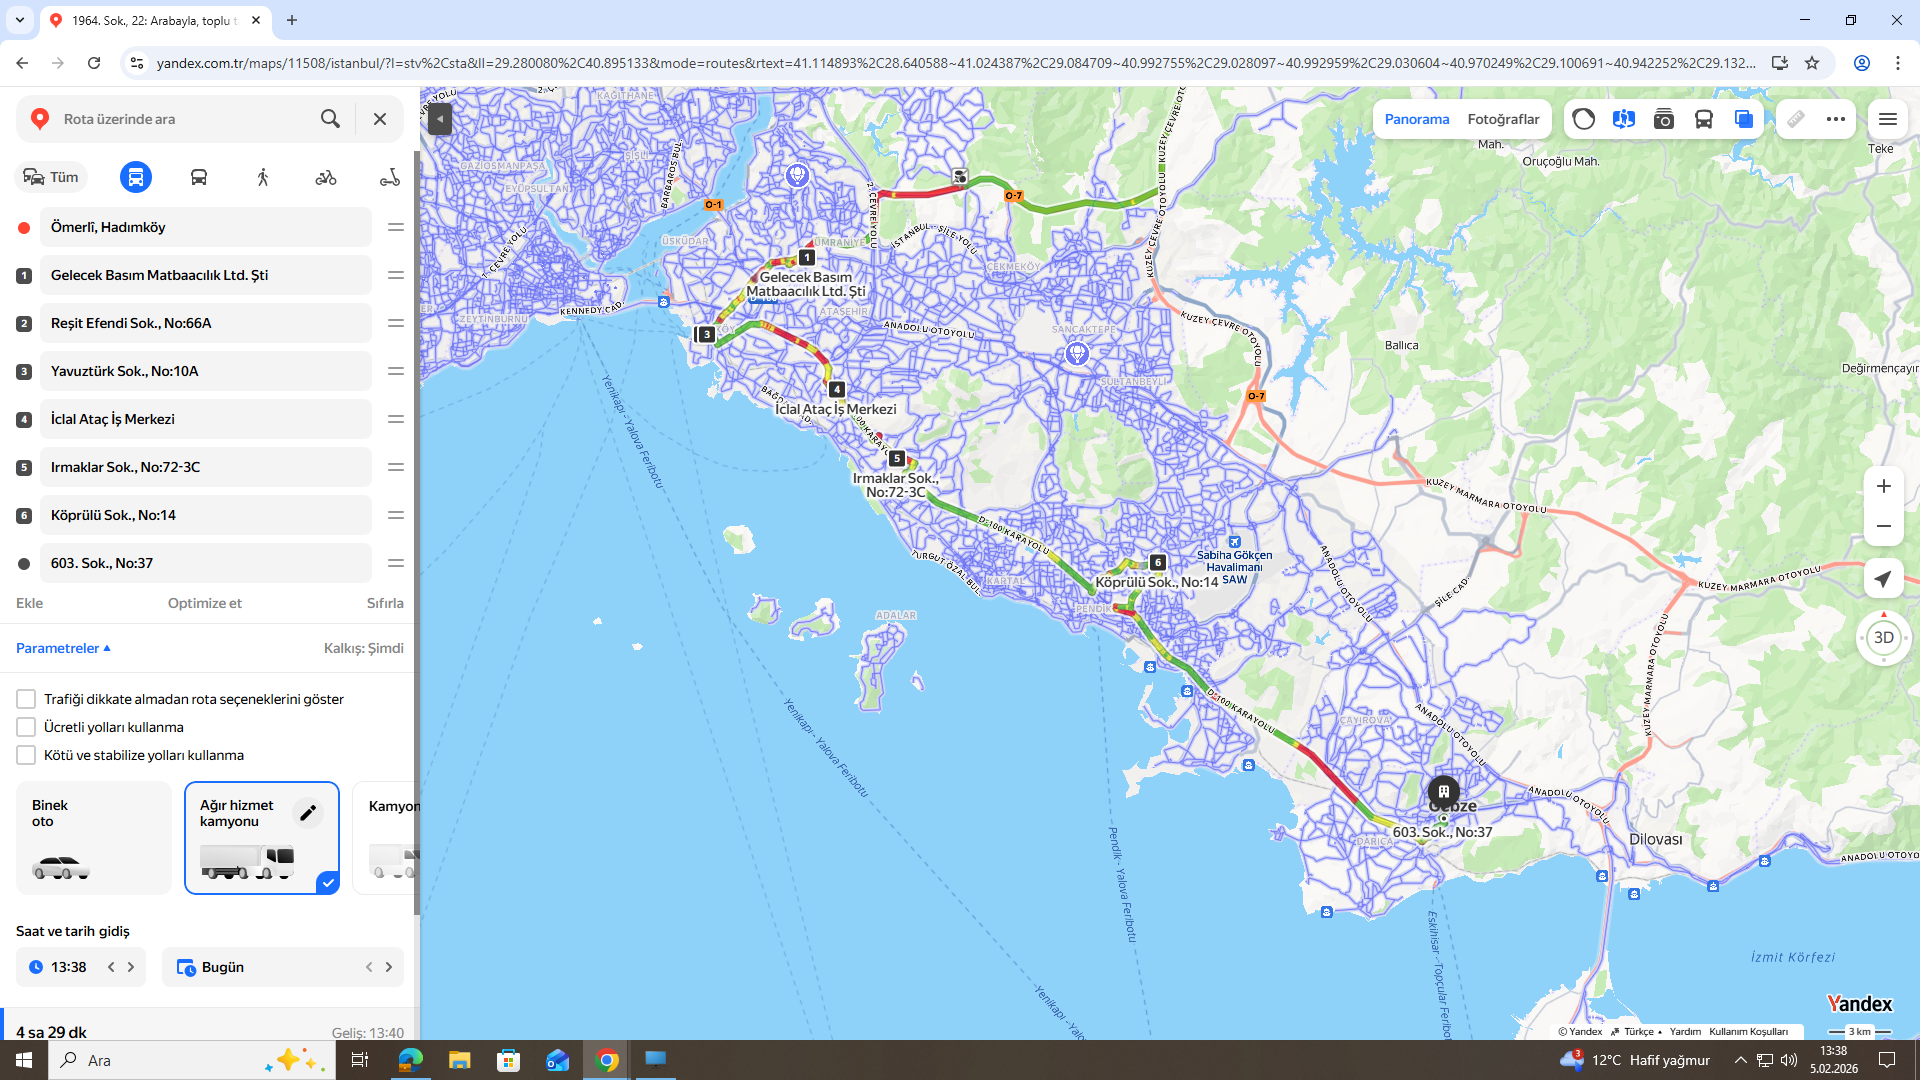This screenshot has height=1080, width=1920.
Task: Show all transport modes with Tüm
Action: [52, 177]
